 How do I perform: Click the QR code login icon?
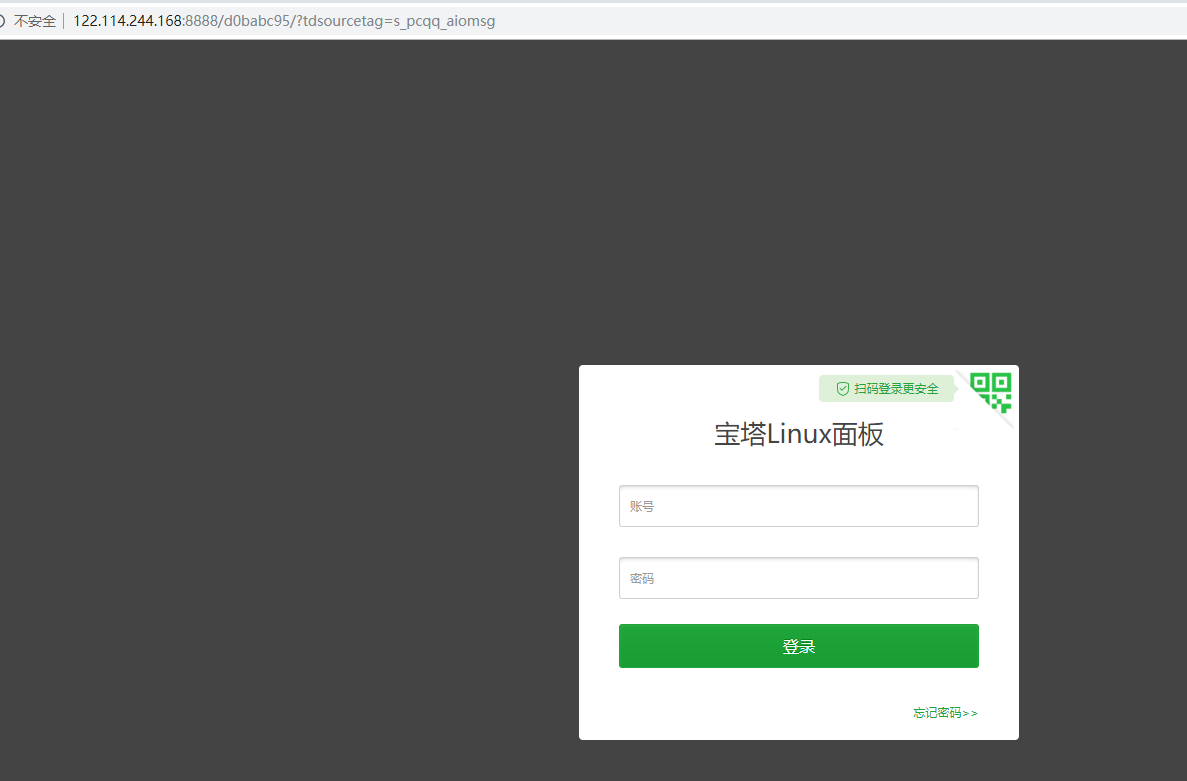[990, 392]
